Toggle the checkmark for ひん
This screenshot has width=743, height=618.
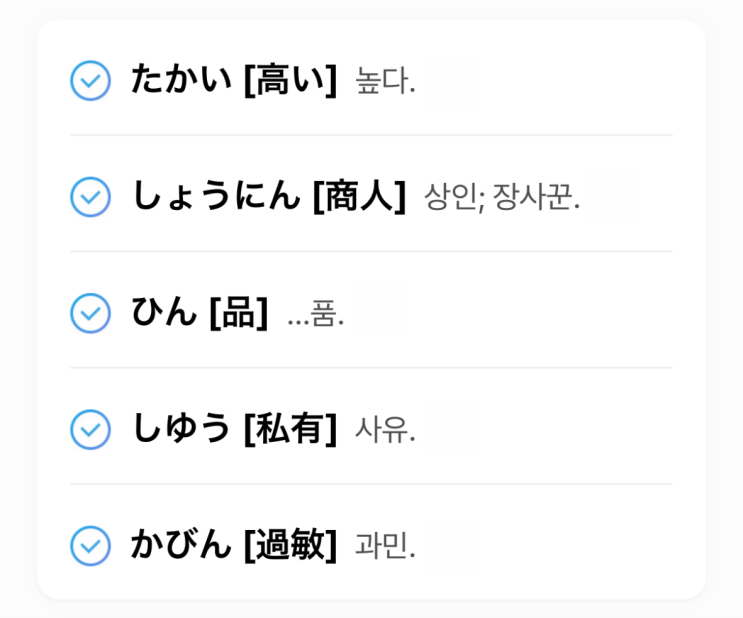pos(91,313)
